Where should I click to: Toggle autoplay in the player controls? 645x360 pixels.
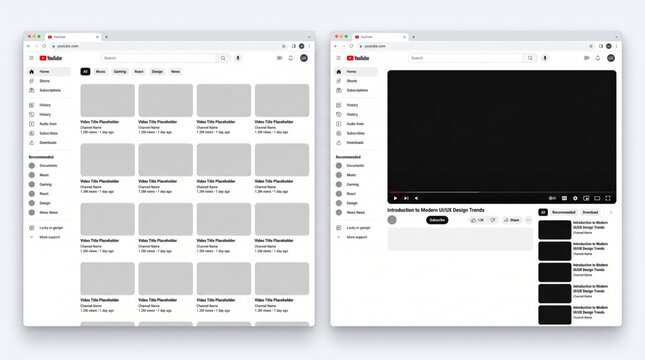click(552, 198)
